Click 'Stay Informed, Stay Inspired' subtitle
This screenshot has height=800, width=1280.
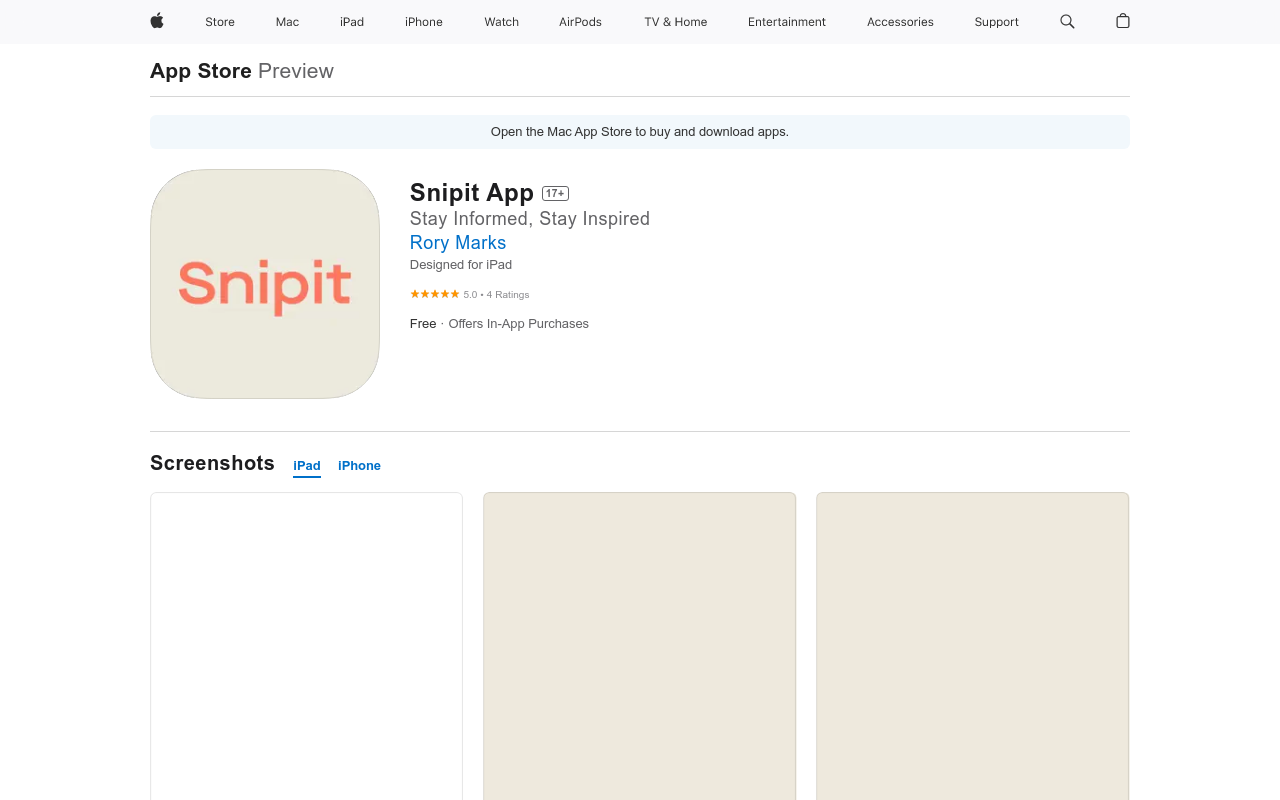pyautogui.click(x=530, y=219)
